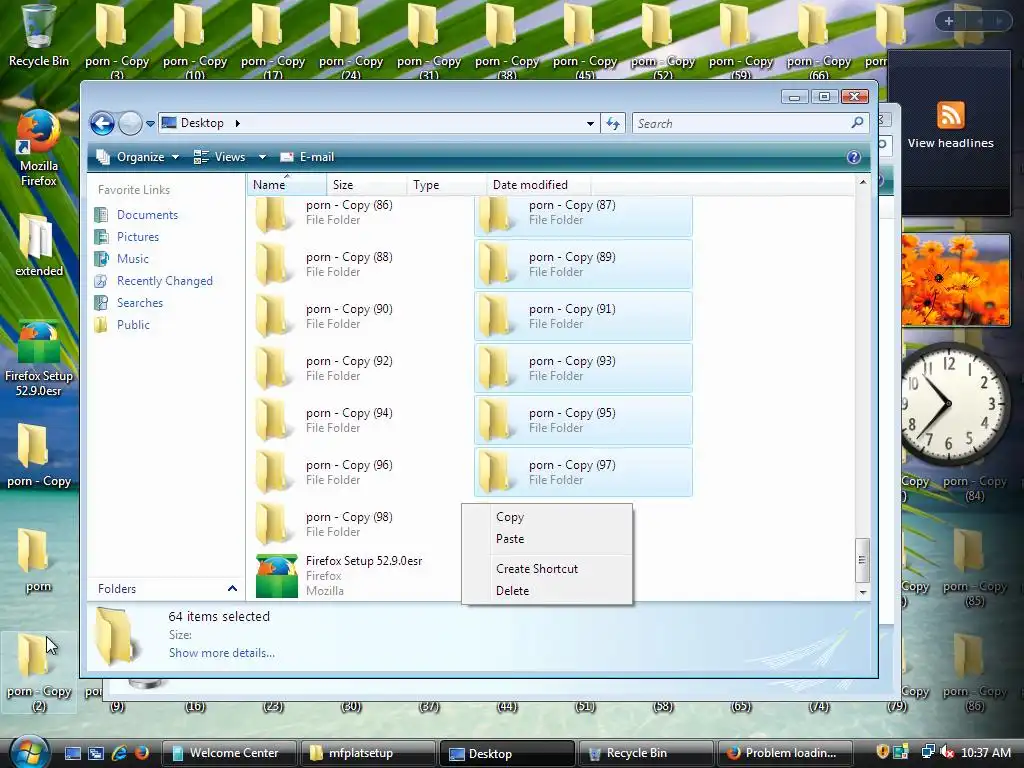Choose Create Shortcut from the context menu
1024x768 pixels.
(x=537, y=569)
